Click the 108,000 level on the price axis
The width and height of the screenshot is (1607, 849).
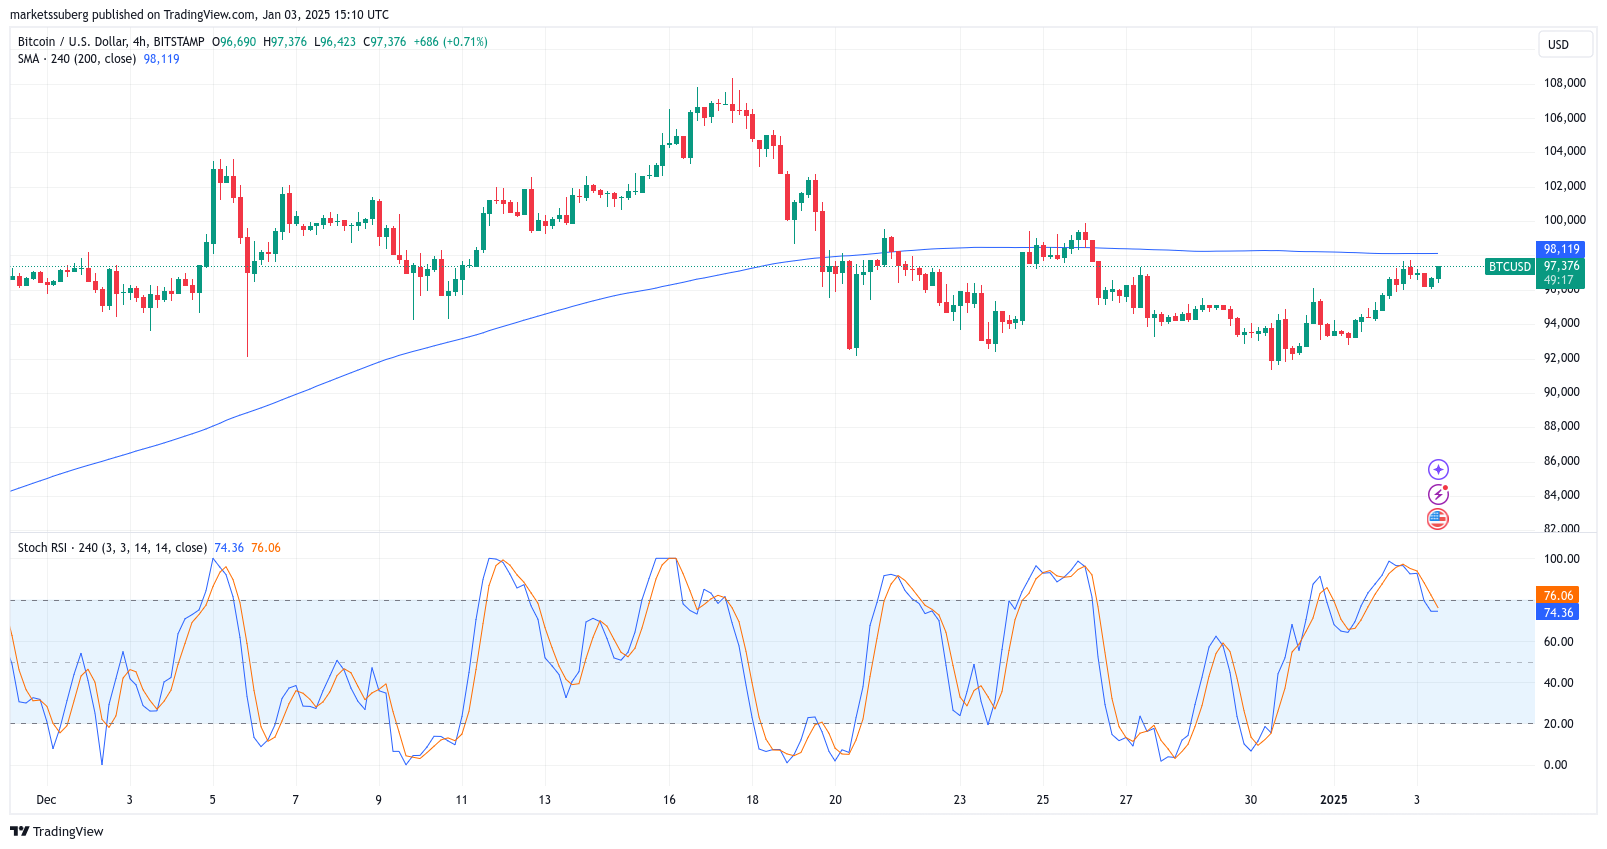point(1564,83)
